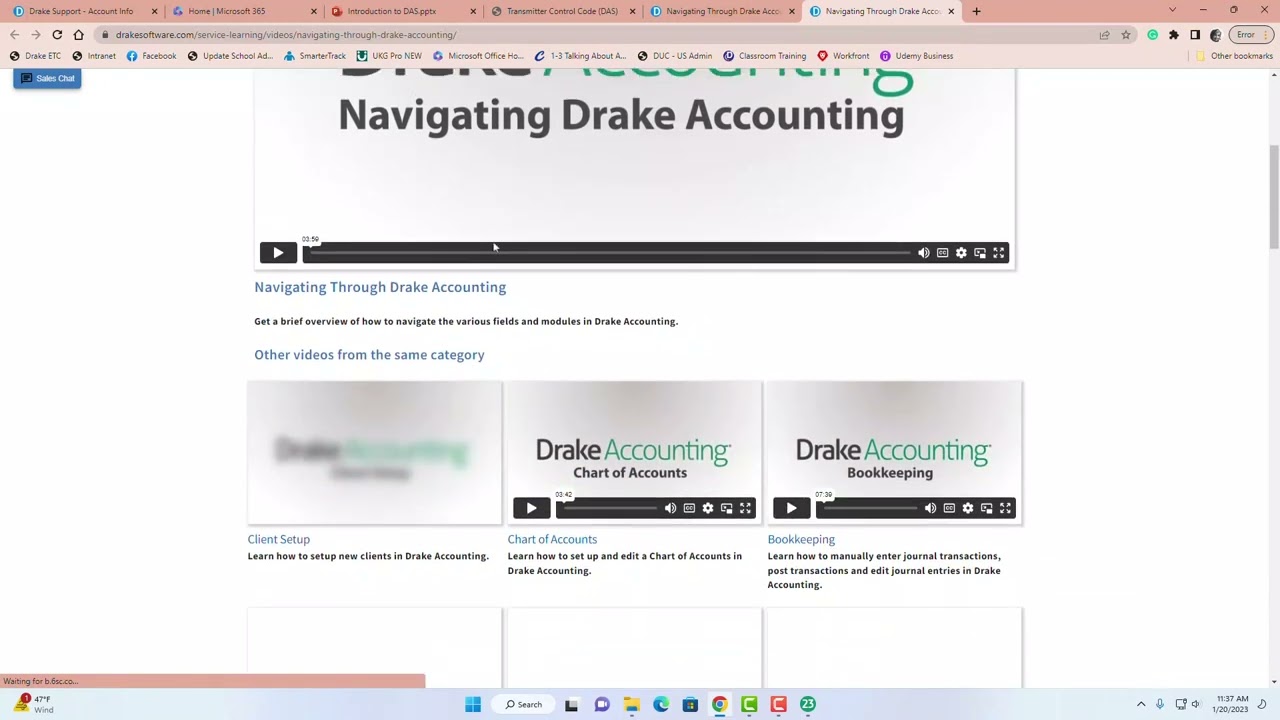Open Bookkeeping video settings gear

coord(968,508)
